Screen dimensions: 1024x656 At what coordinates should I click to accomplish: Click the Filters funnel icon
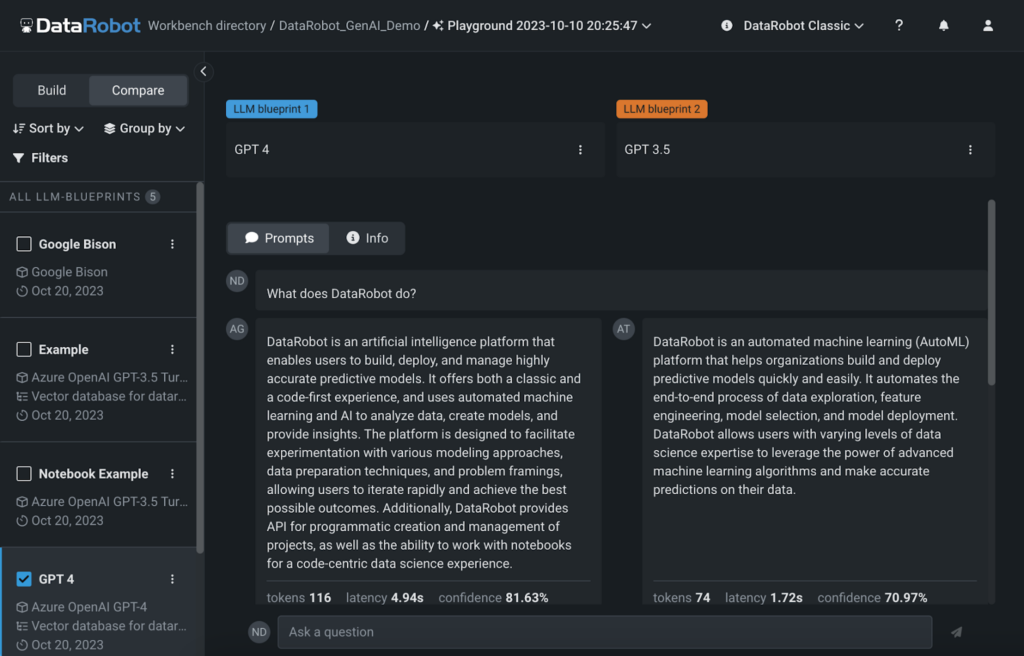tap(18, 157)
